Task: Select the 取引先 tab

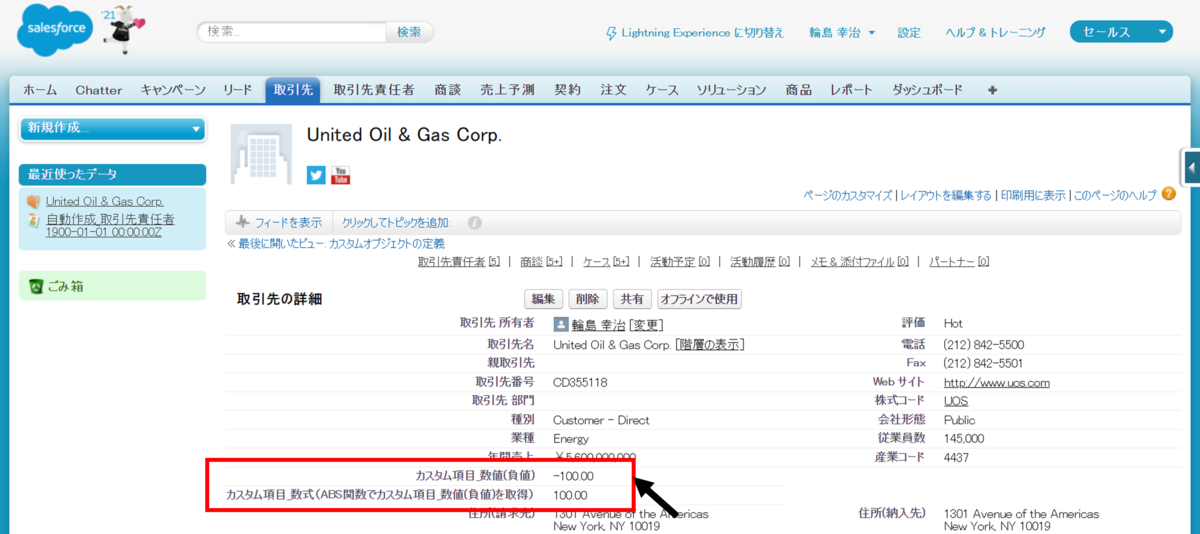Action: (293, 90)
